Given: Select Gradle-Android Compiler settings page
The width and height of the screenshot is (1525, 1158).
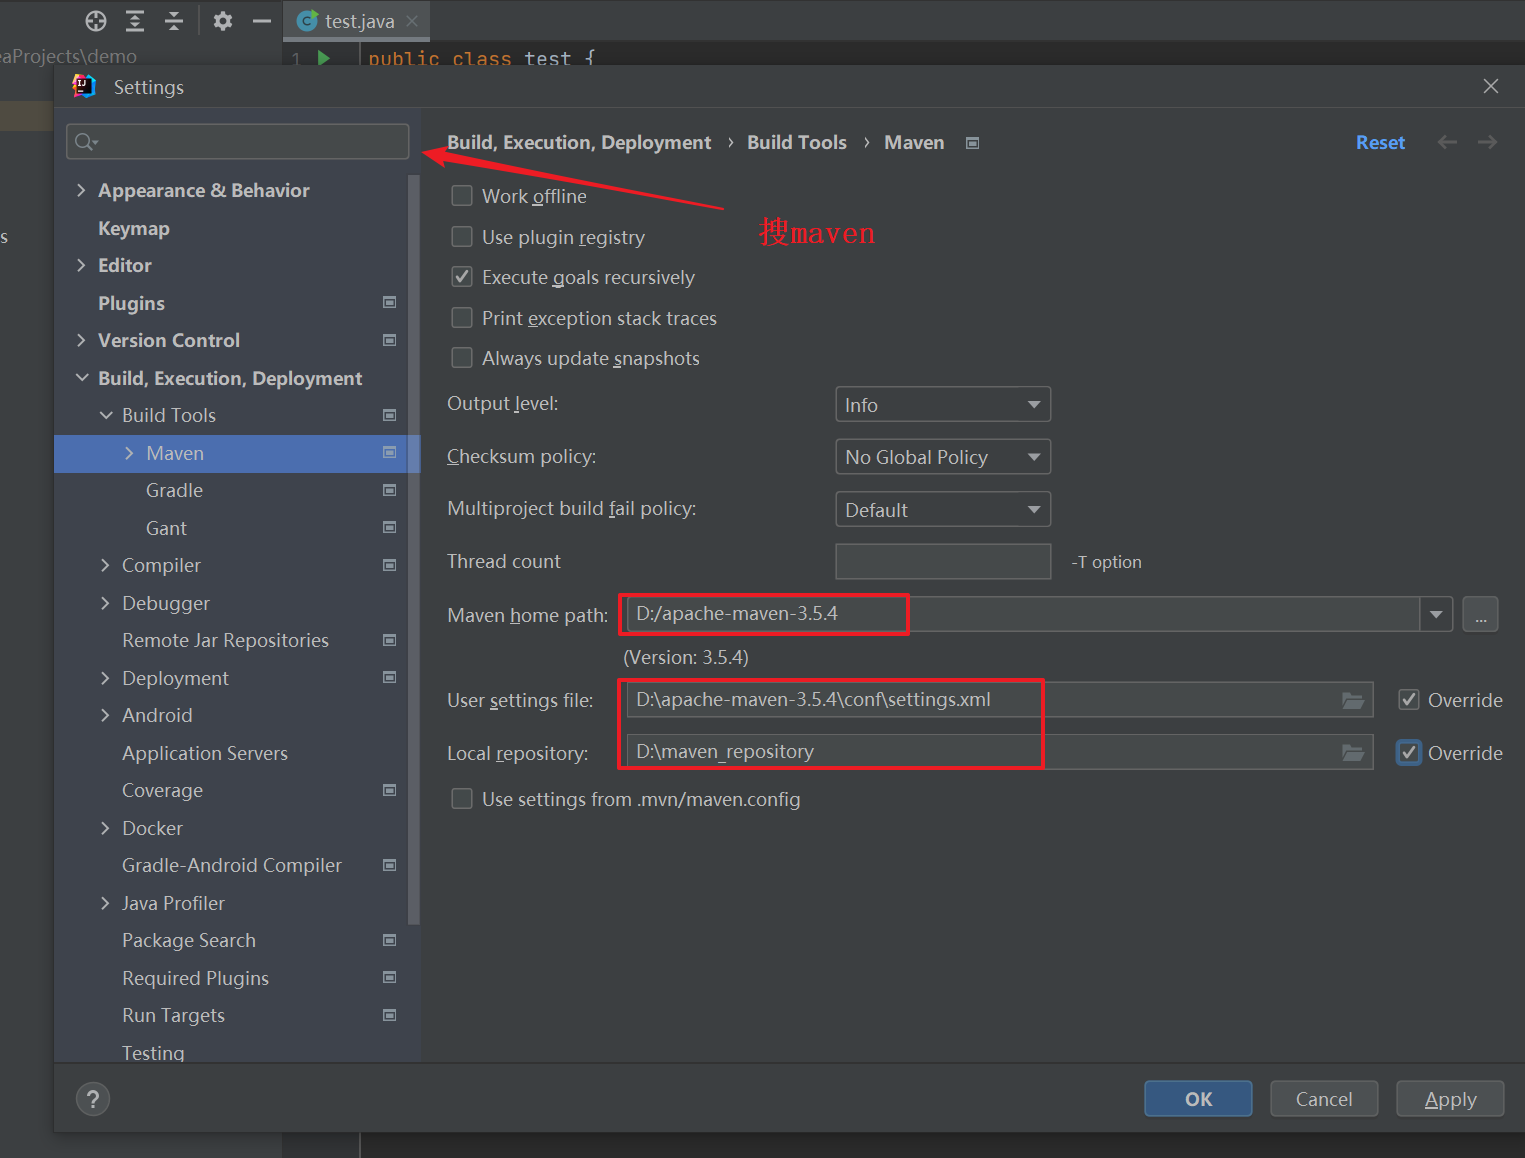Looking at the screenshot, I should (x=232, y=865).
